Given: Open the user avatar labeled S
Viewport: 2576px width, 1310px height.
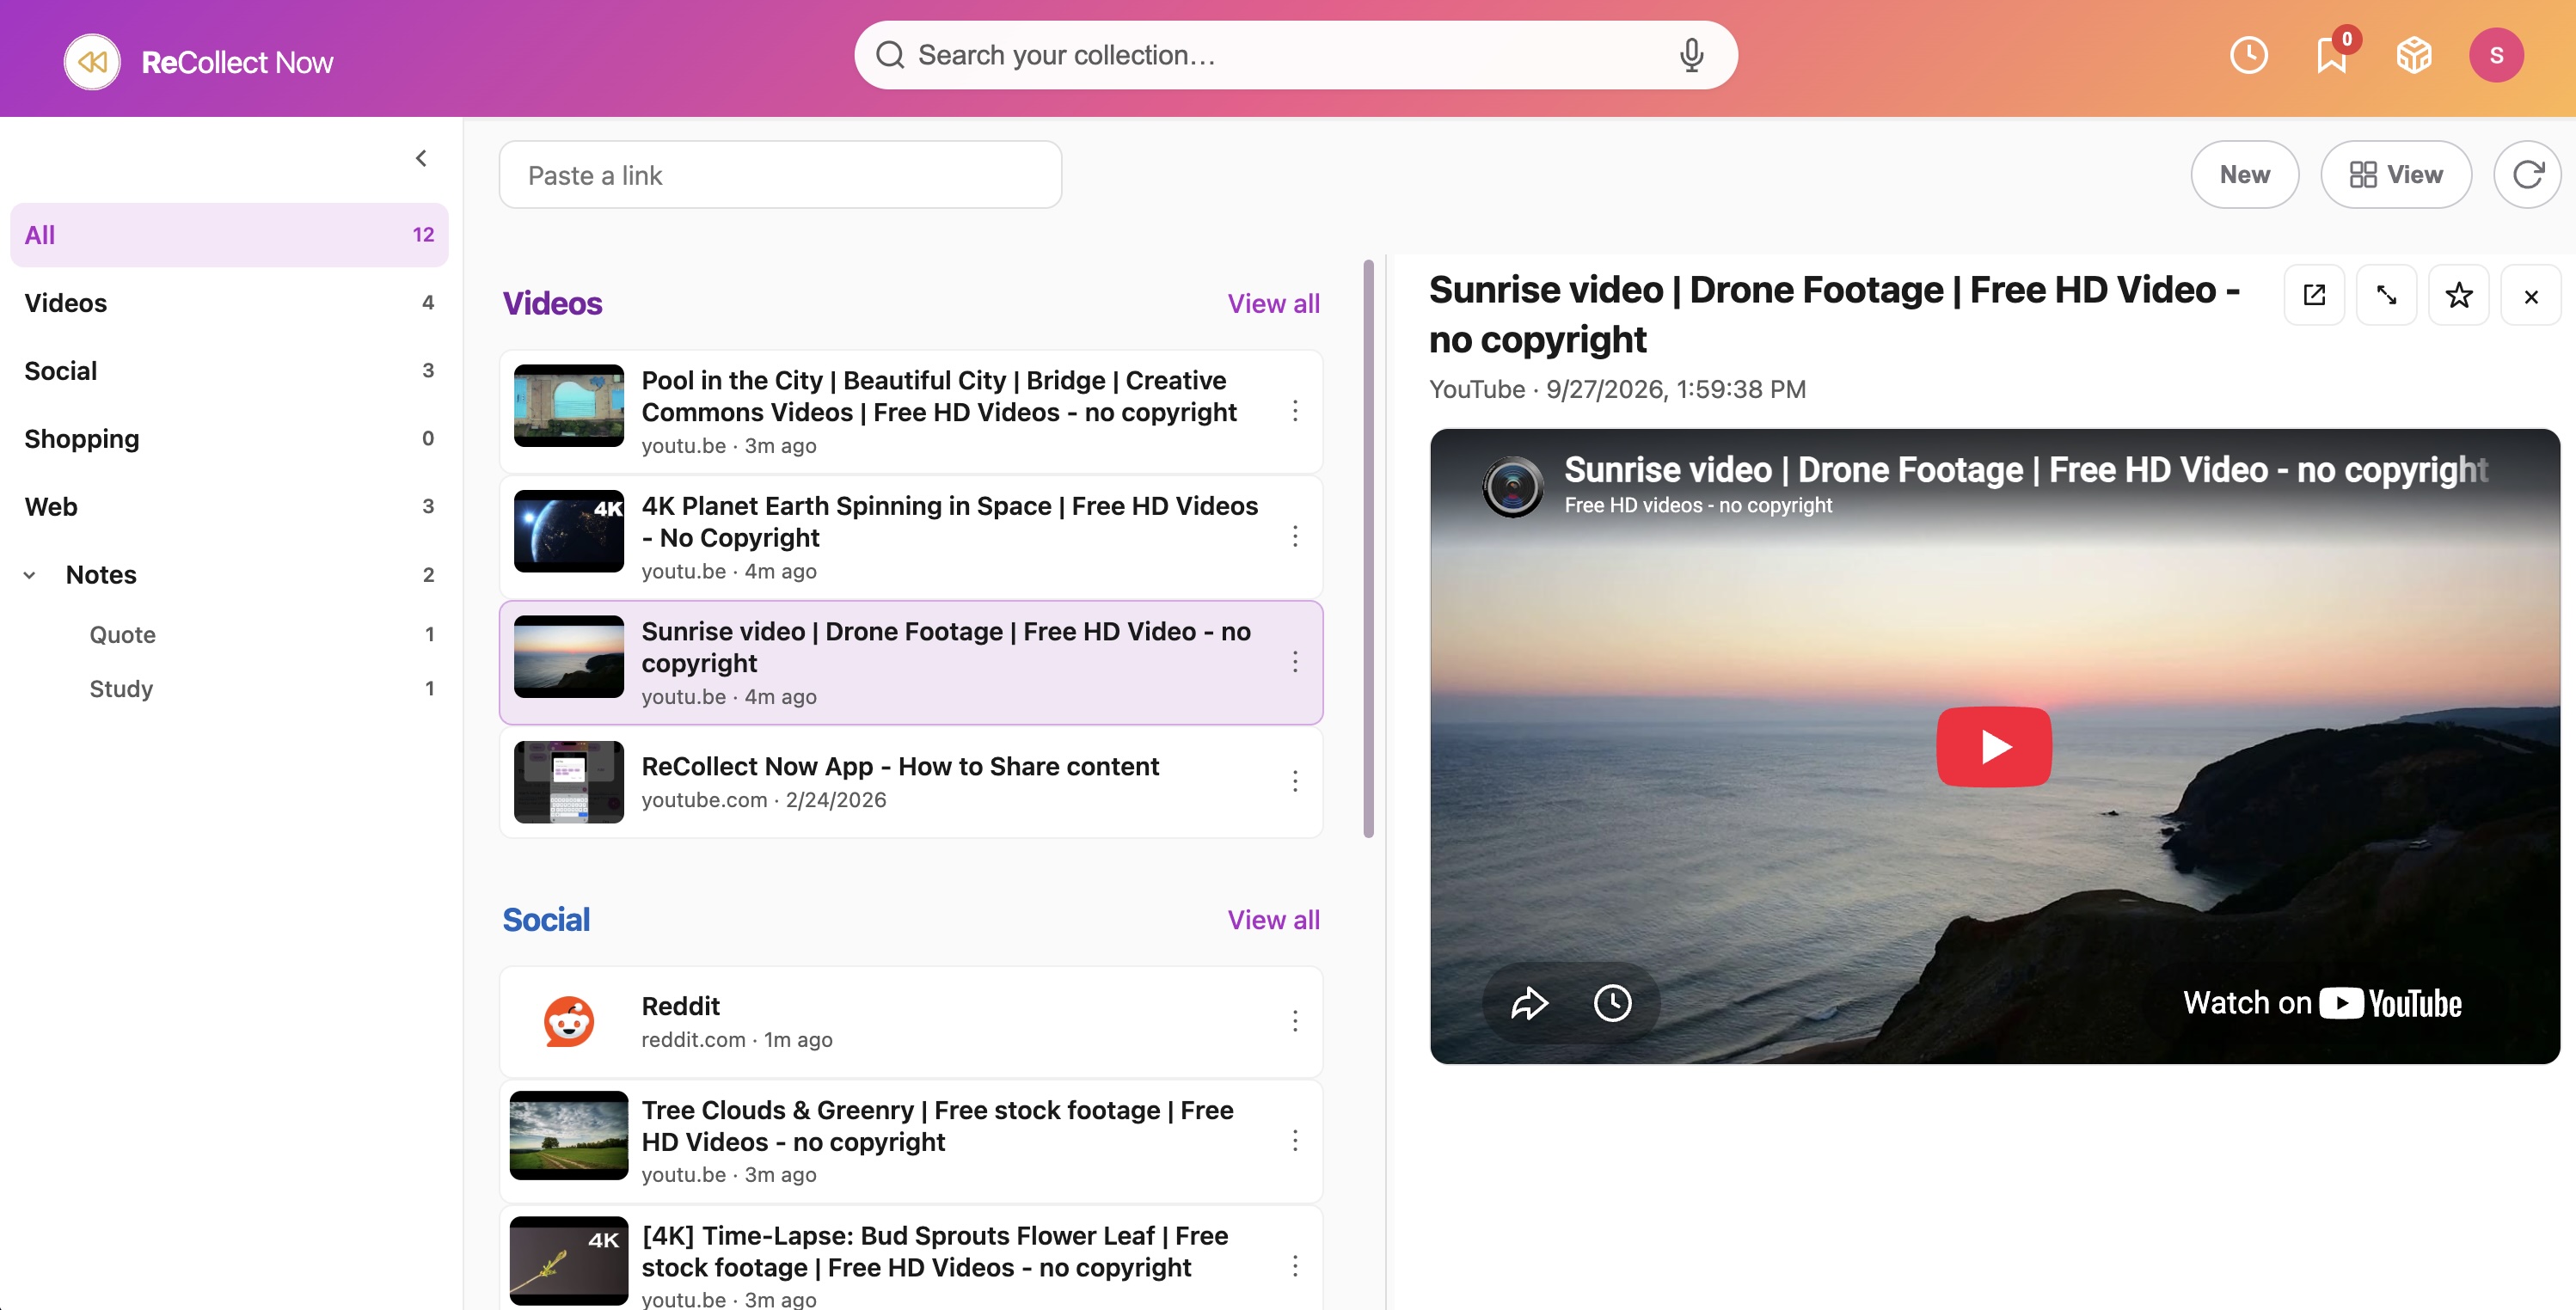Looking at the screenshot, I should coord(2496,55).
